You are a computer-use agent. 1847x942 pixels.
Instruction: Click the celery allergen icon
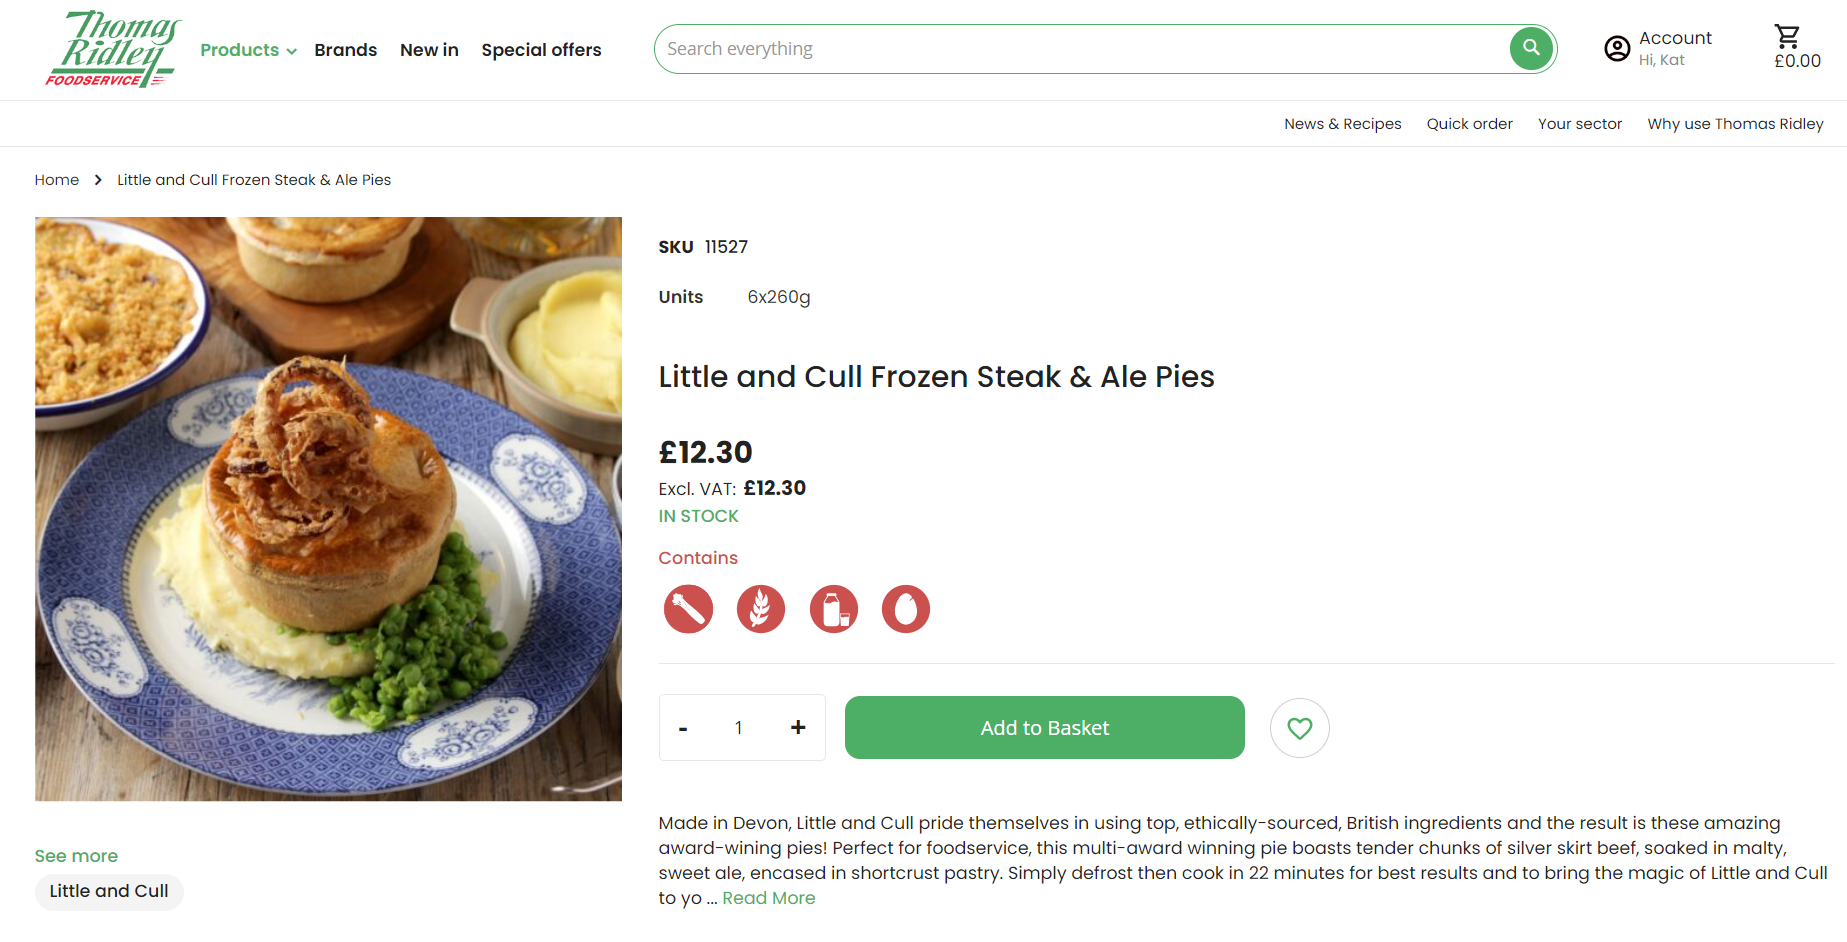point(688,609)
